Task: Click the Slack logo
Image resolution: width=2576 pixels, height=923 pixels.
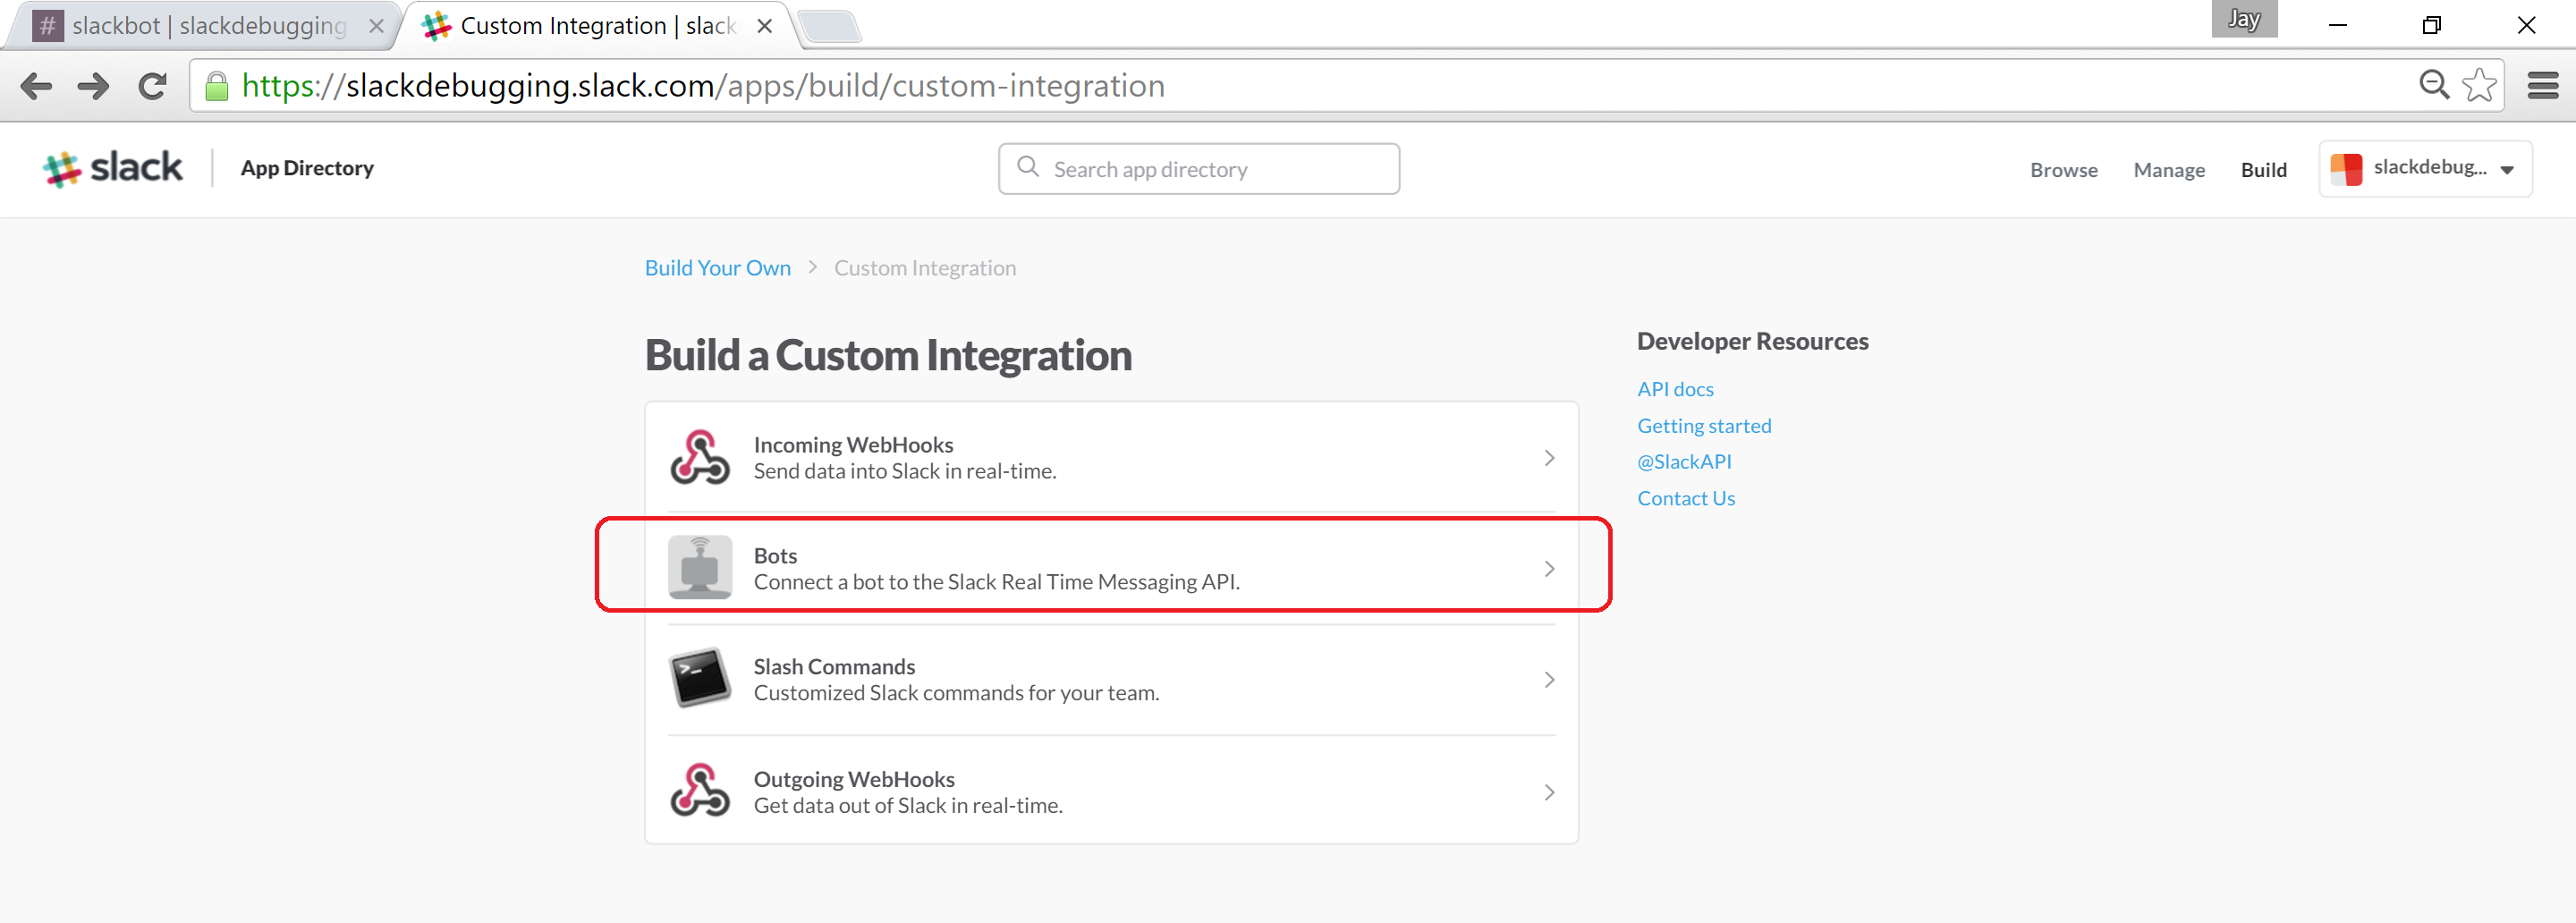Action: point(112,168)
